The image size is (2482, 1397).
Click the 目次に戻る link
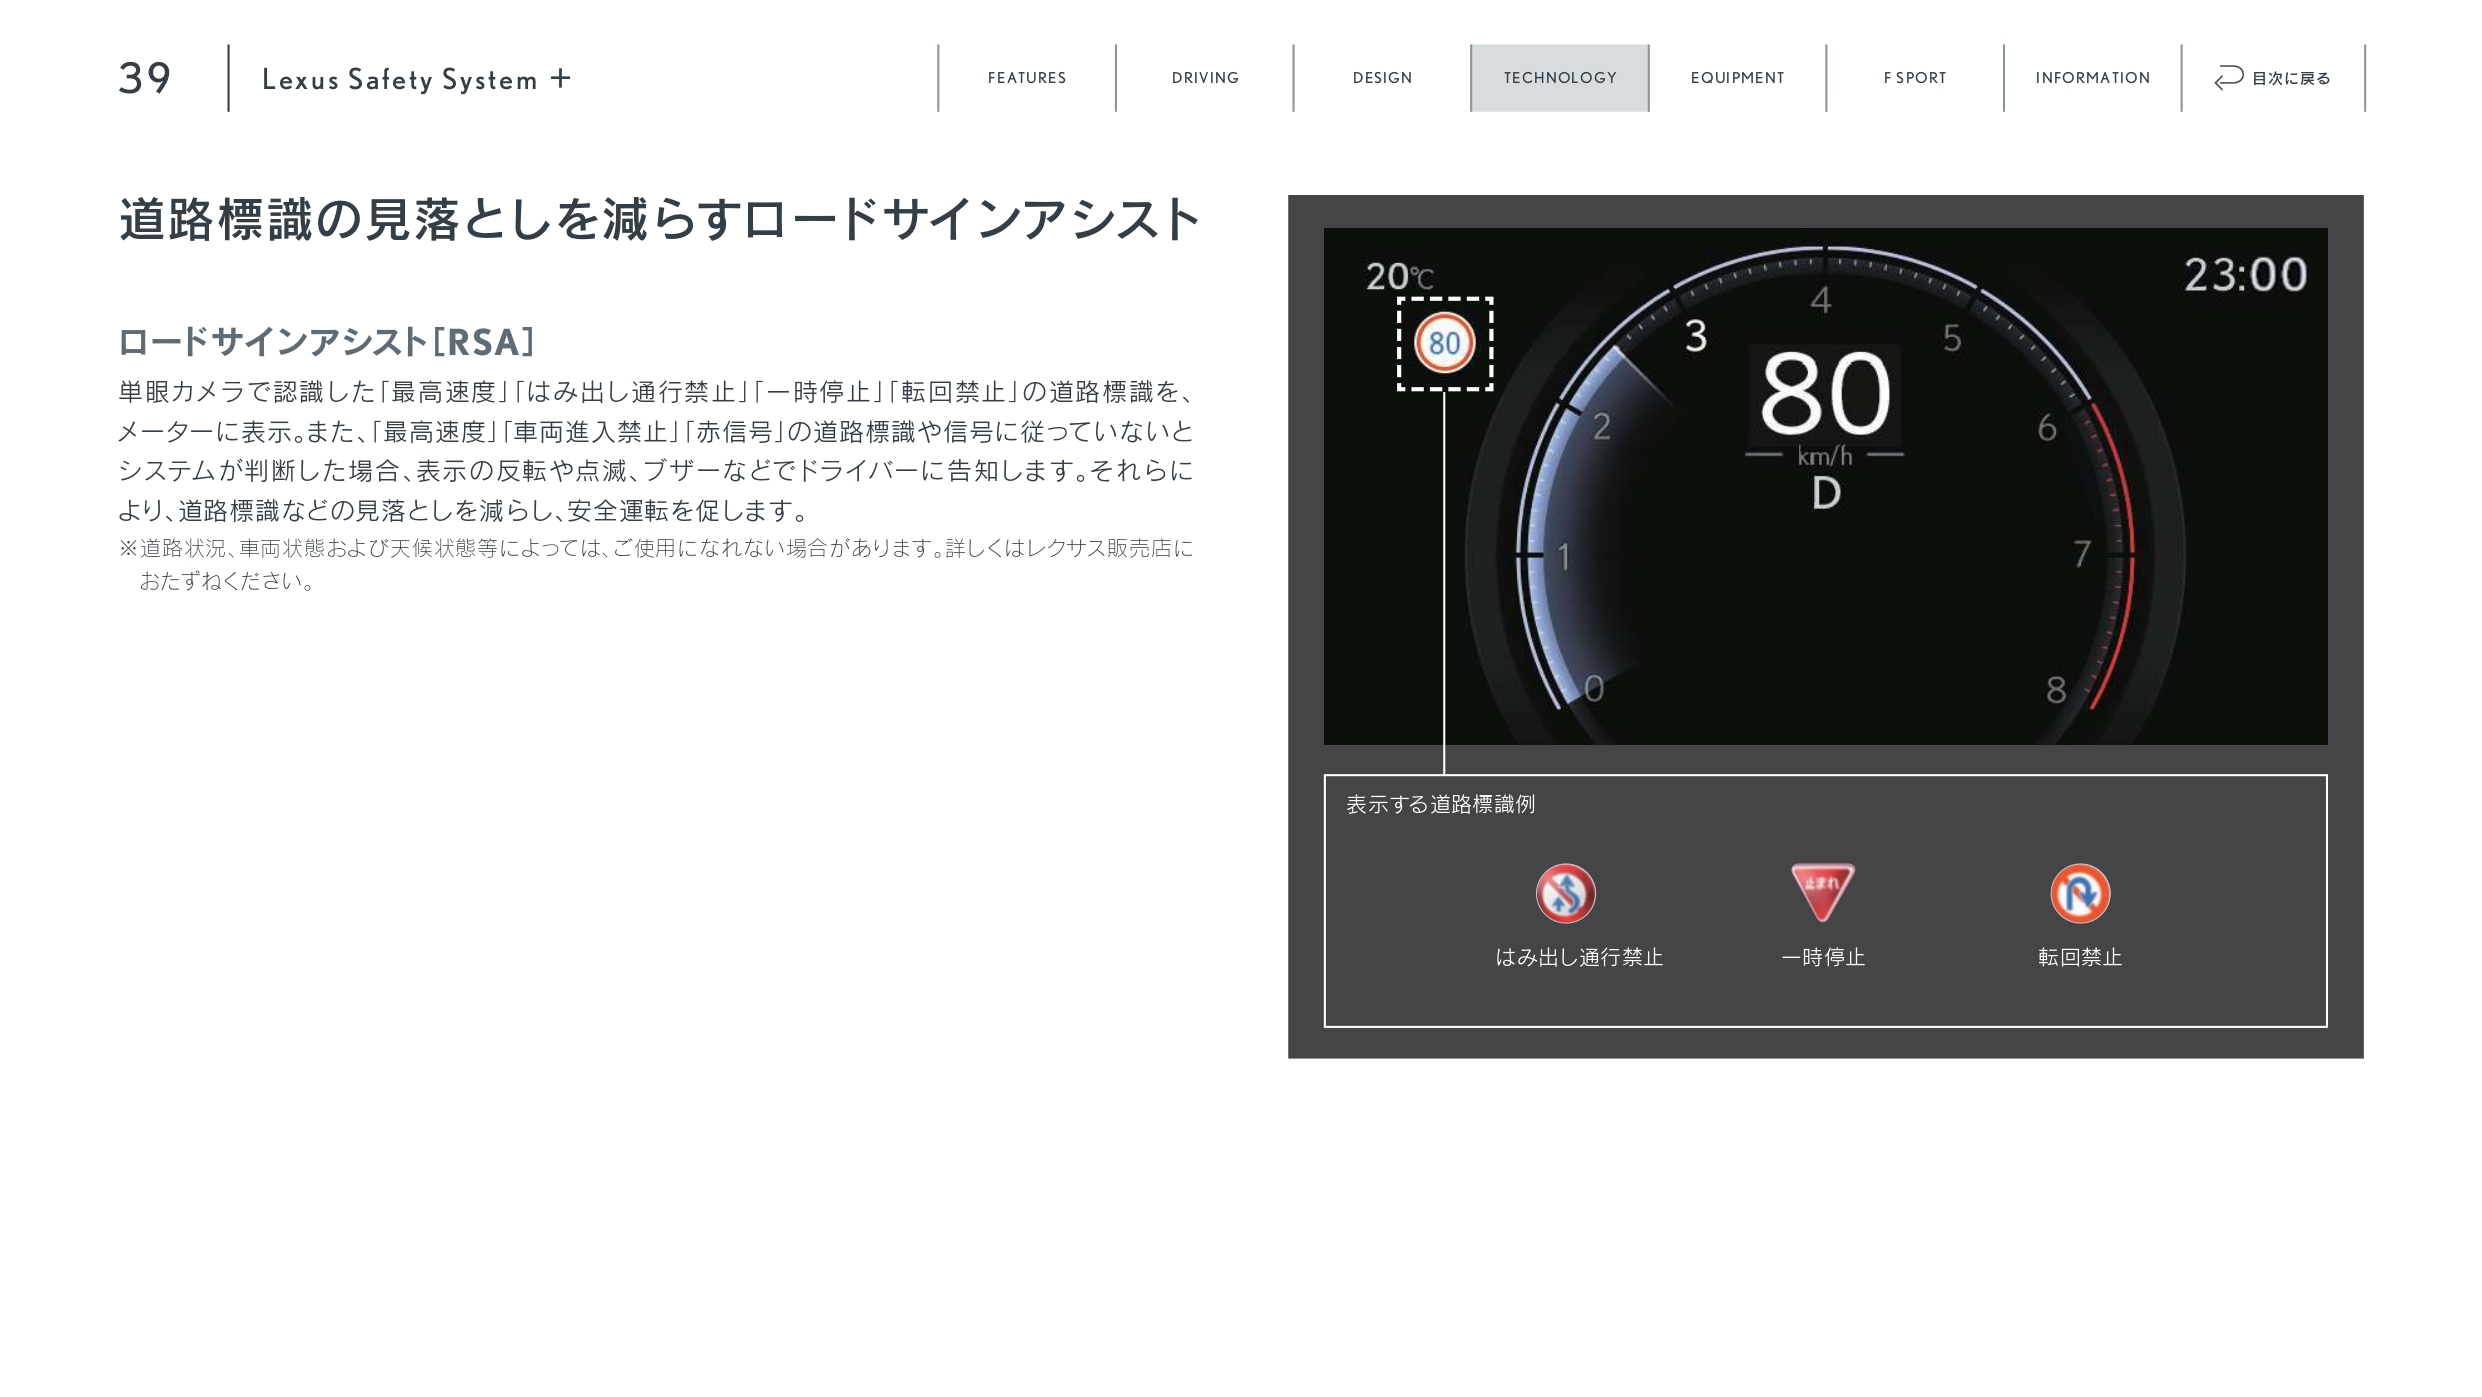pyautogui.click(x=2290, y=78)
